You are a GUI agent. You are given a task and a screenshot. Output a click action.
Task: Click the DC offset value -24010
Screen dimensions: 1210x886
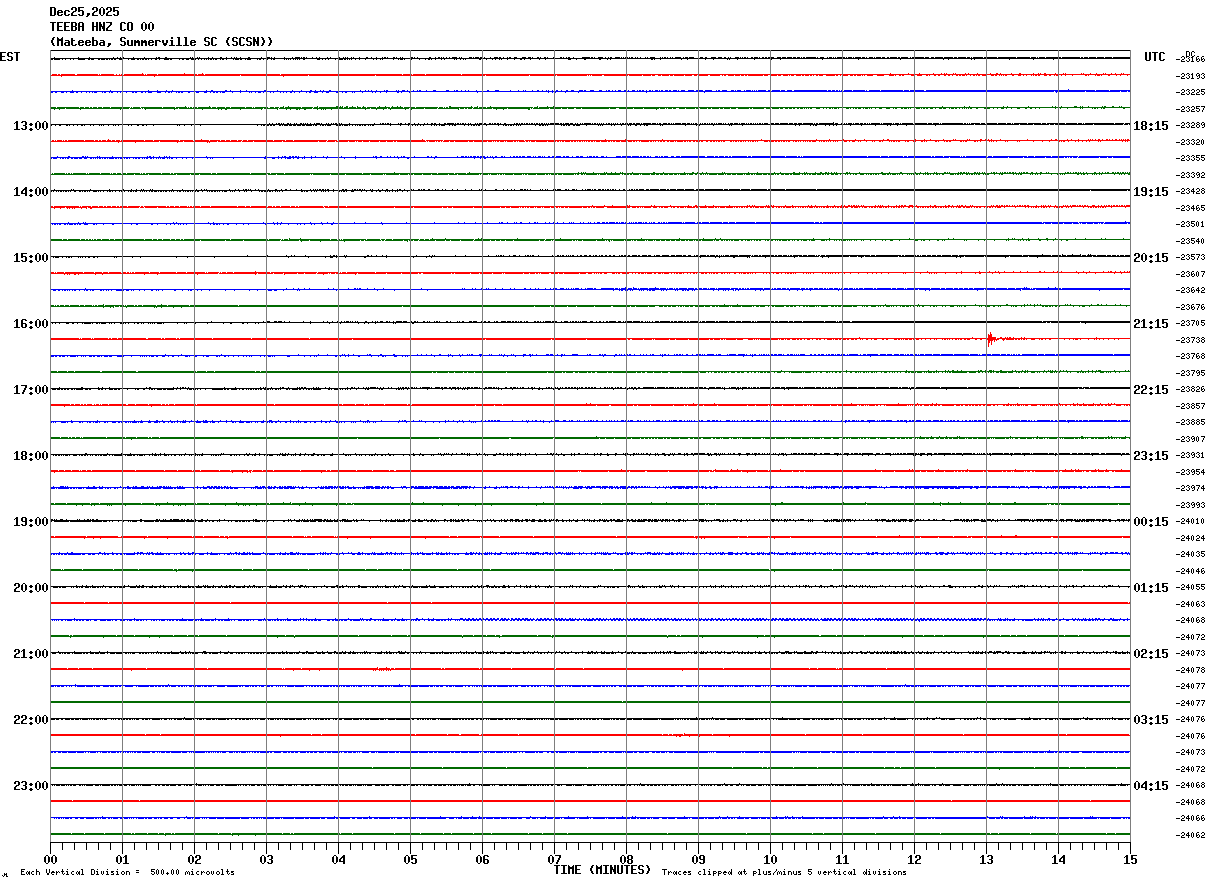pos(1191,521)
